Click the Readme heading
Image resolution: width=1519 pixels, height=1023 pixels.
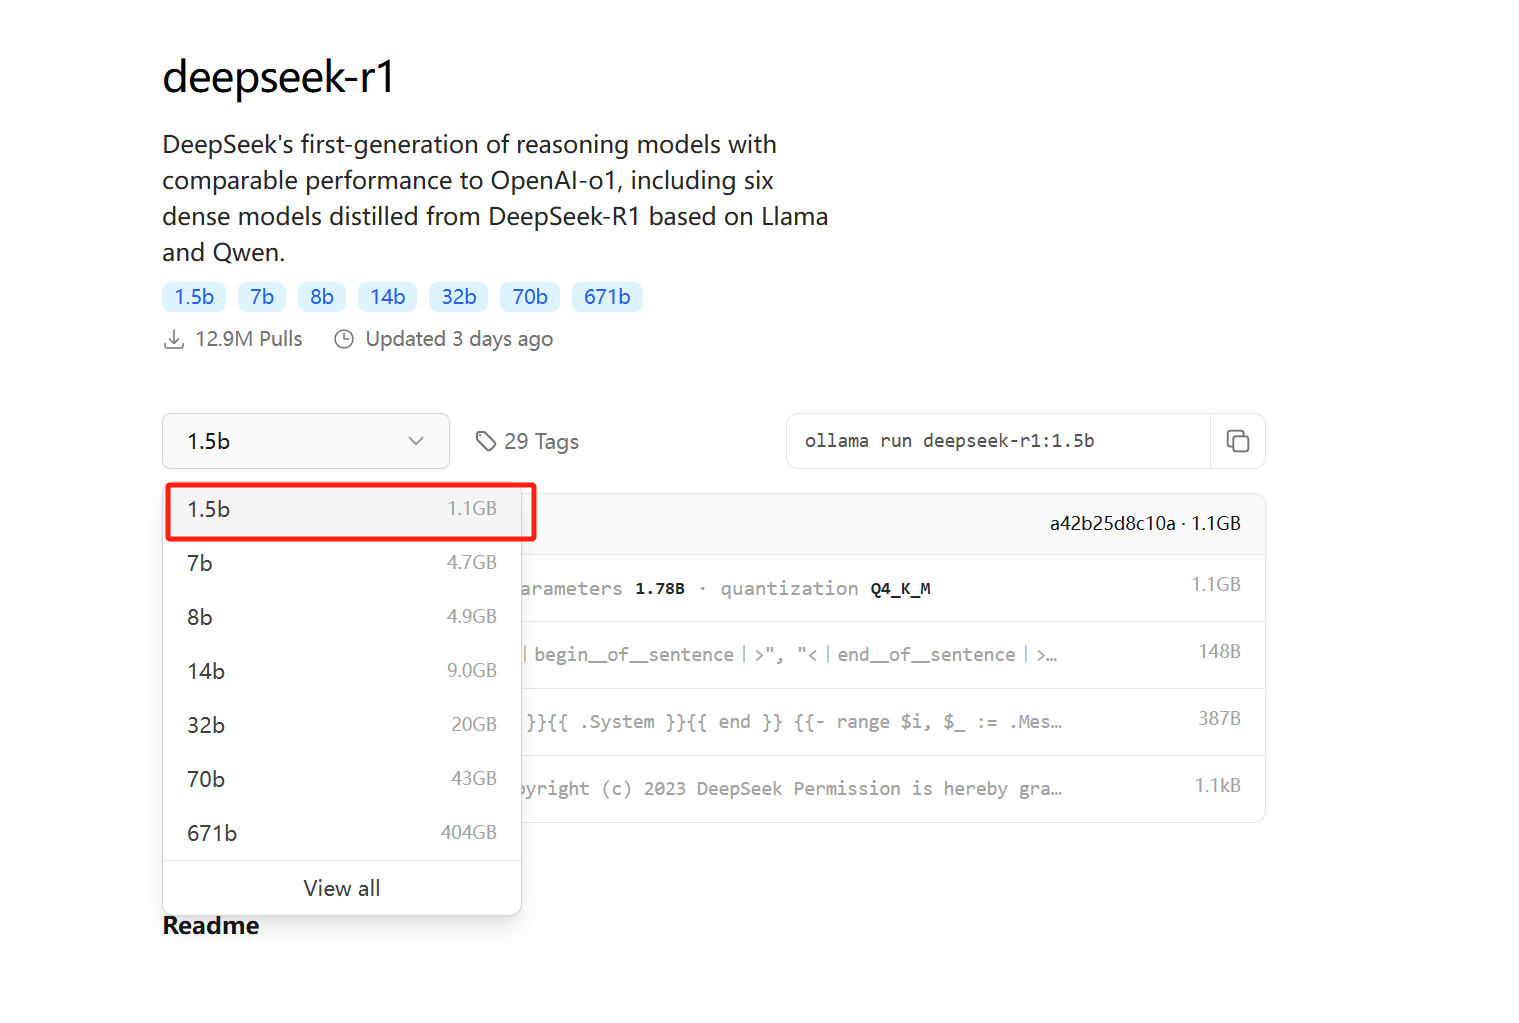(211, 926)
